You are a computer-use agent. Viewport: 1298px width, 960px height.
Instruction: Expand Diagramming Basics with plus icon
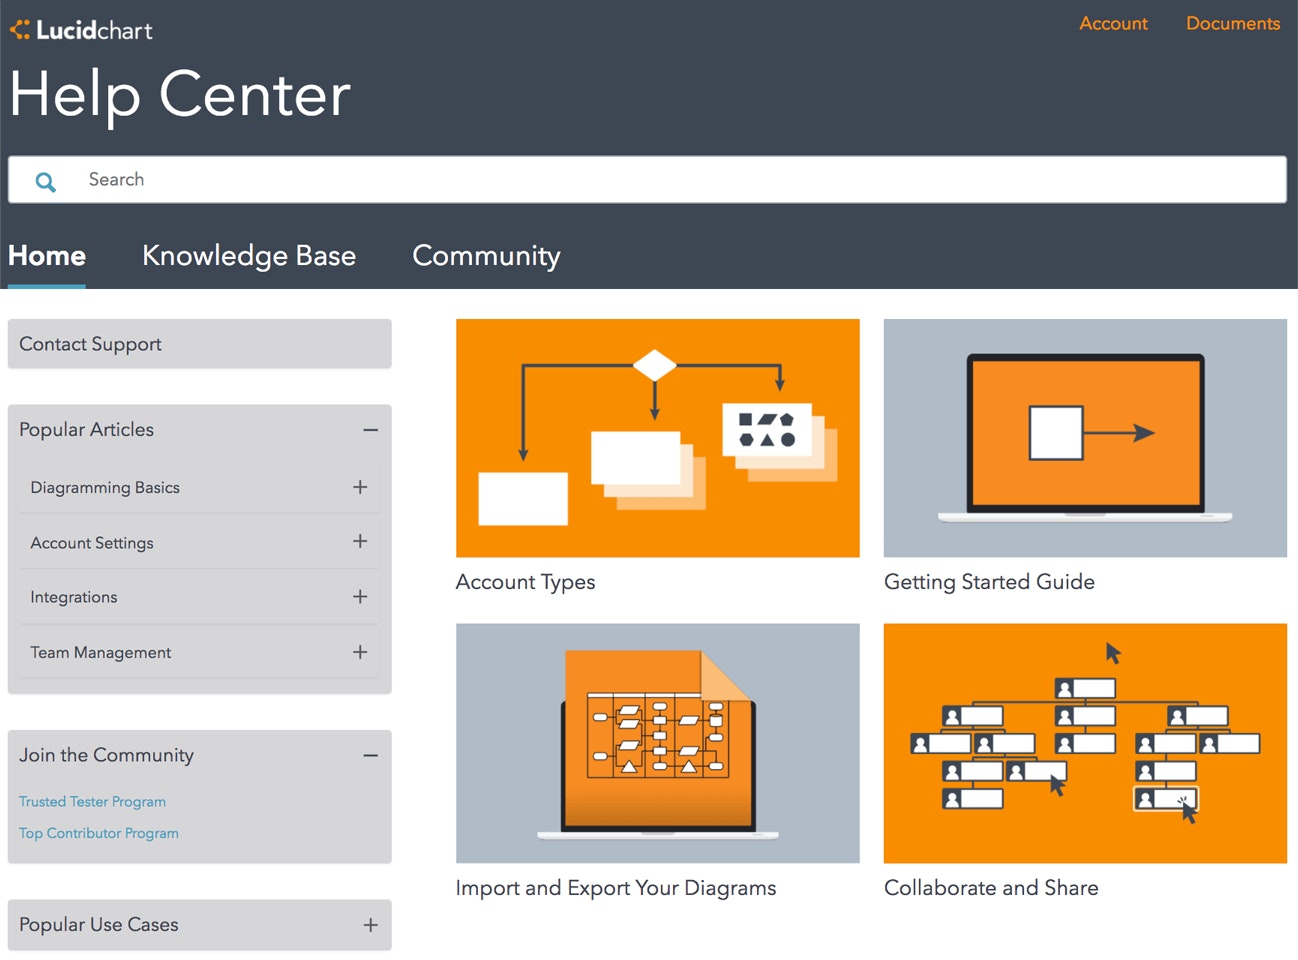point(360,487)
